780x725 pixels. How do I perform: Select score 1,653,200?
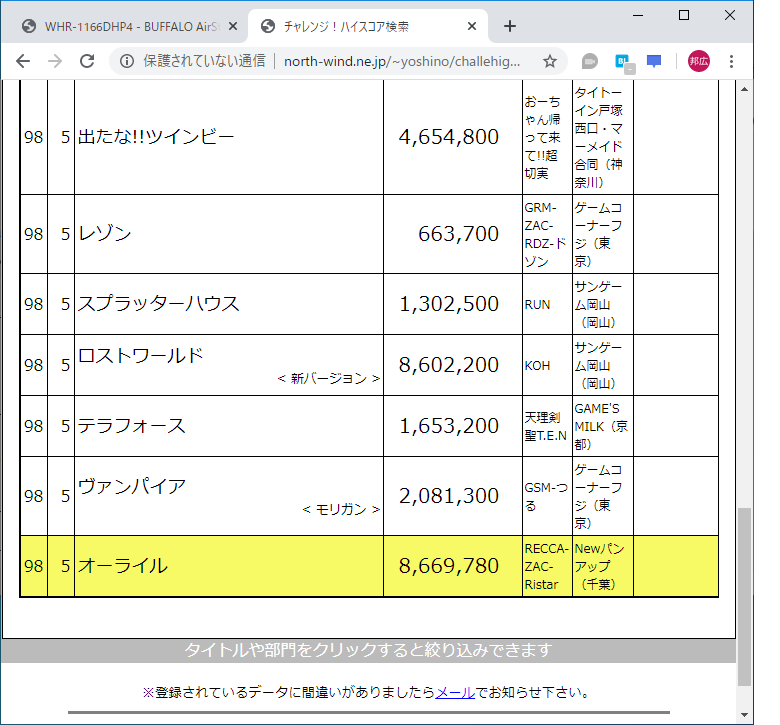[x=449, y=426]
